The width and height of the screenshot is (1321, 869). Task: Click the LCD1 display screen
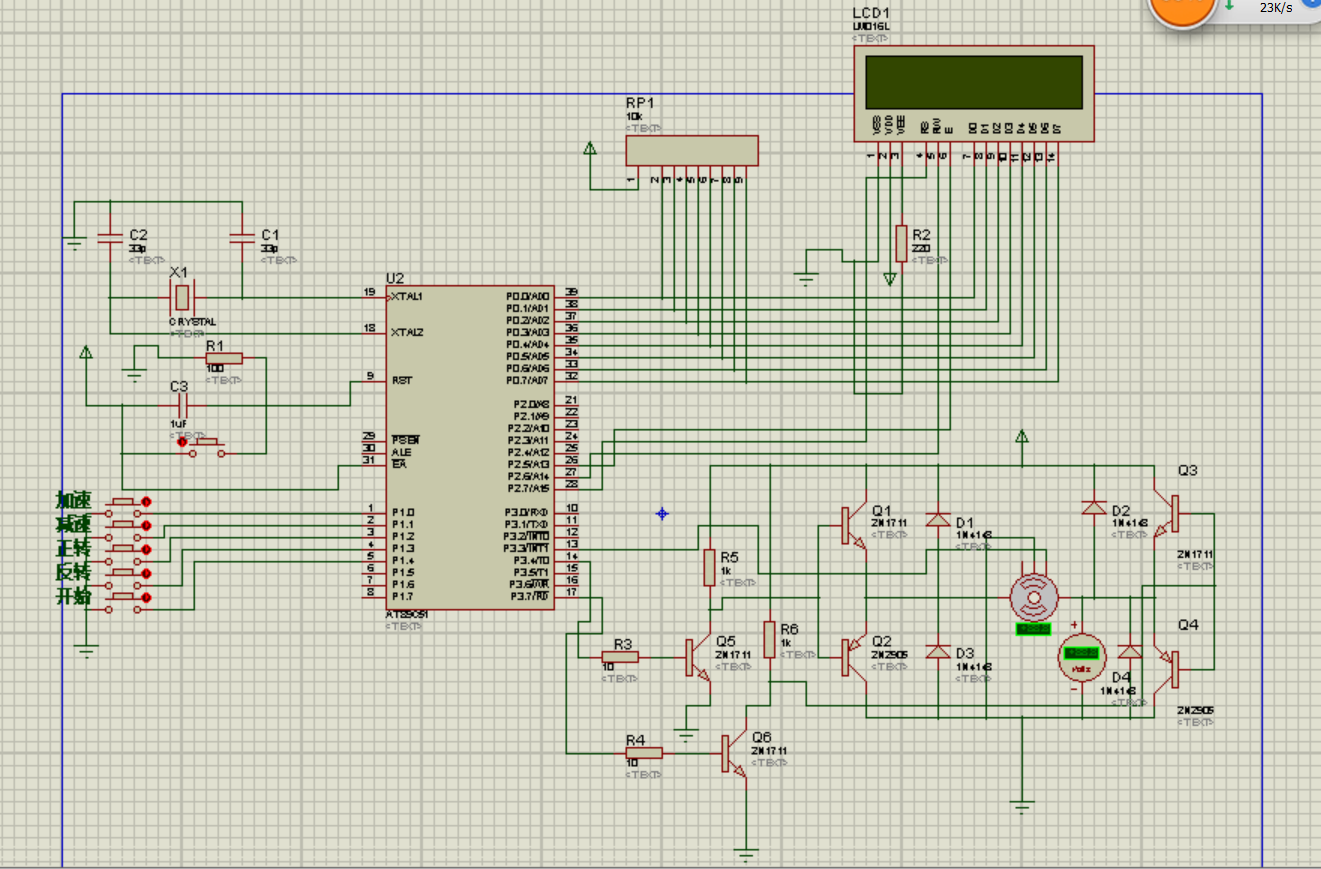pos(973,82)
